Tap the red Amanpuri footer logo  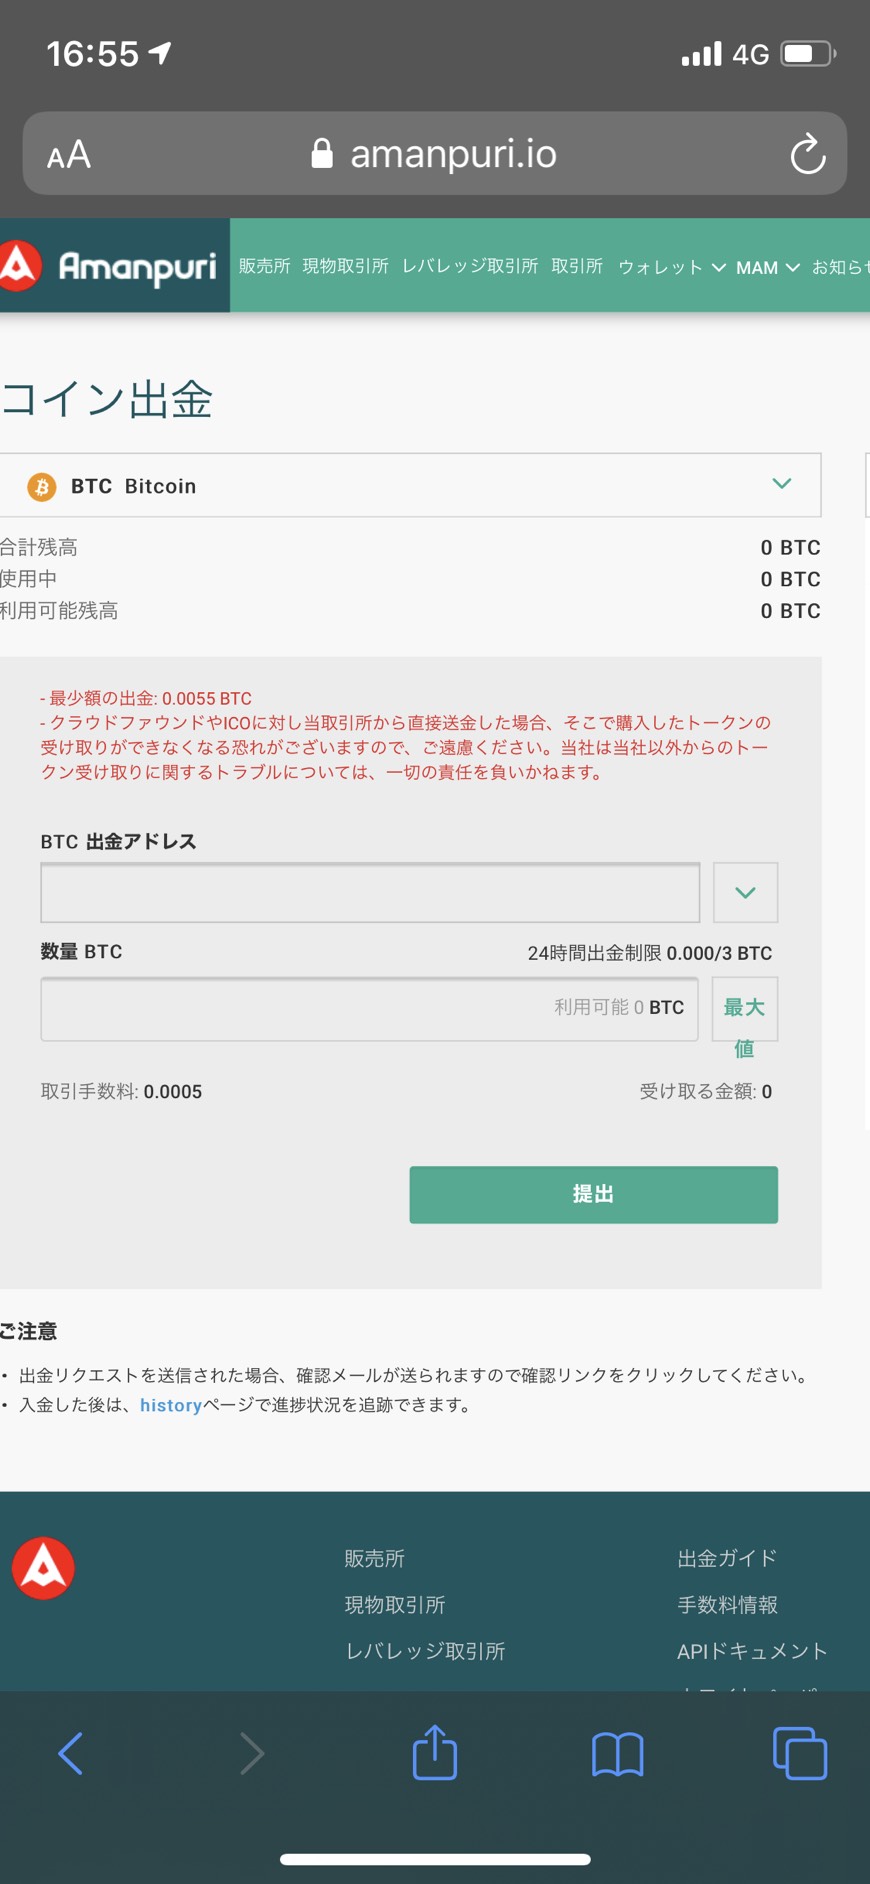coord(43,1567)
